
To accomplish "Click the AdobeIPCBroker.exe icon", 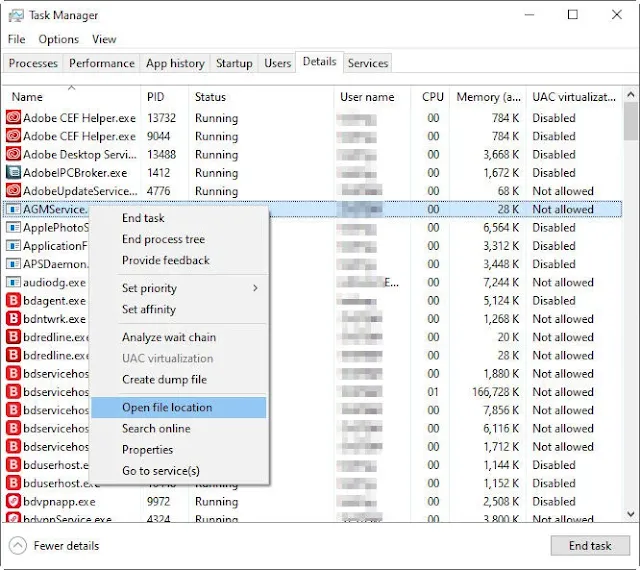I will (13, 173).
